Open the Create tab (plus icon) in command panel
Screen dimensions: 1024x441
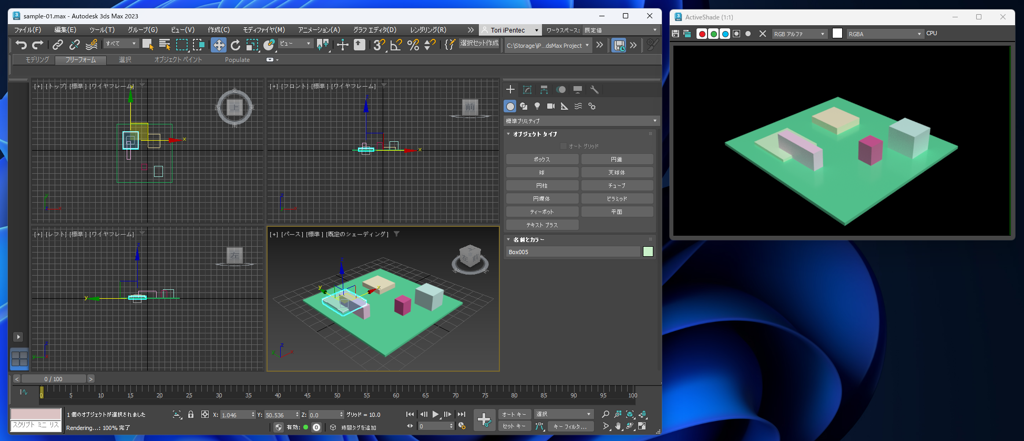[511, 90]
